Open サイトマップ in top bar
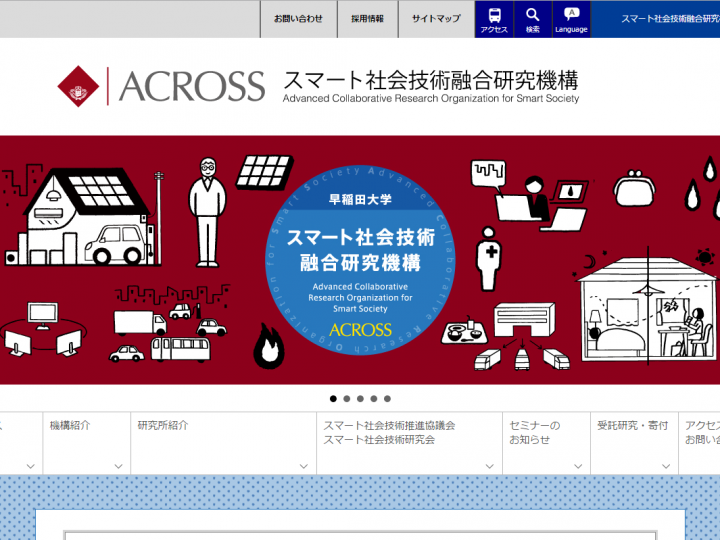The image size is (720, 540). click(x=436, y=19)
